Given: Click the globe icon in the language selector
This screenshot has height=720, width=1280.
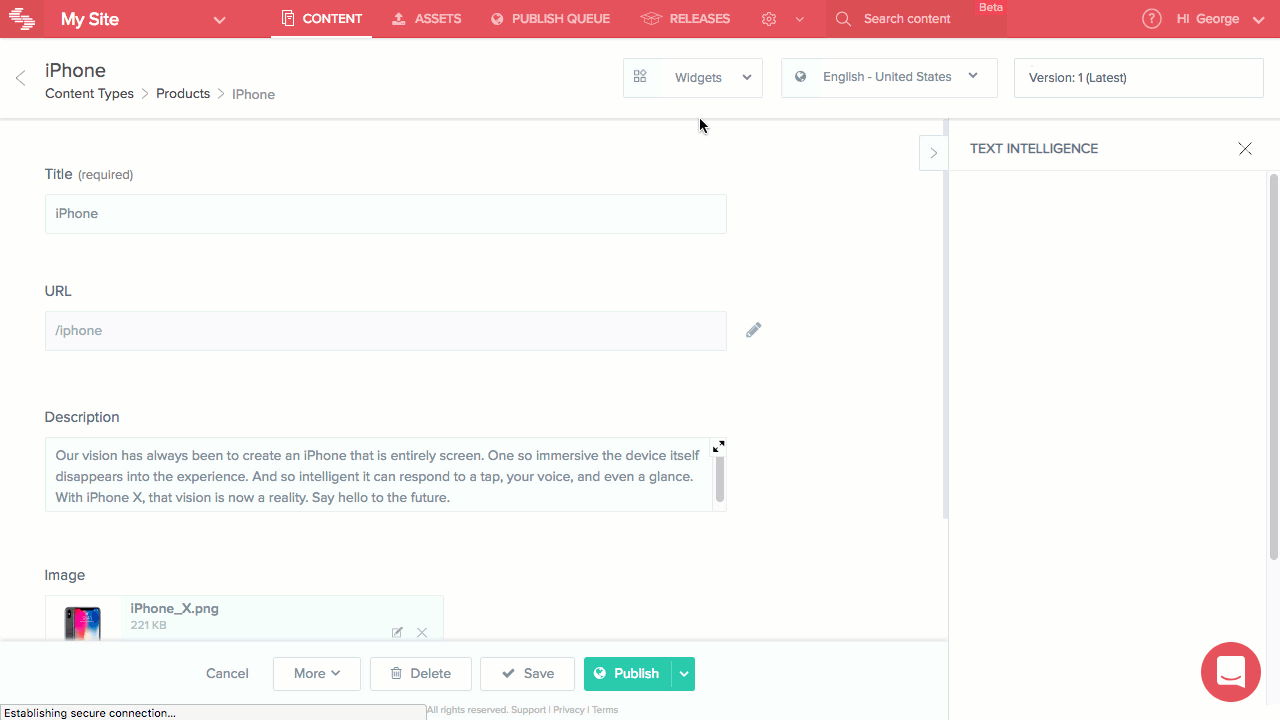Looking at the screenshot, I should tap(801, 77).
